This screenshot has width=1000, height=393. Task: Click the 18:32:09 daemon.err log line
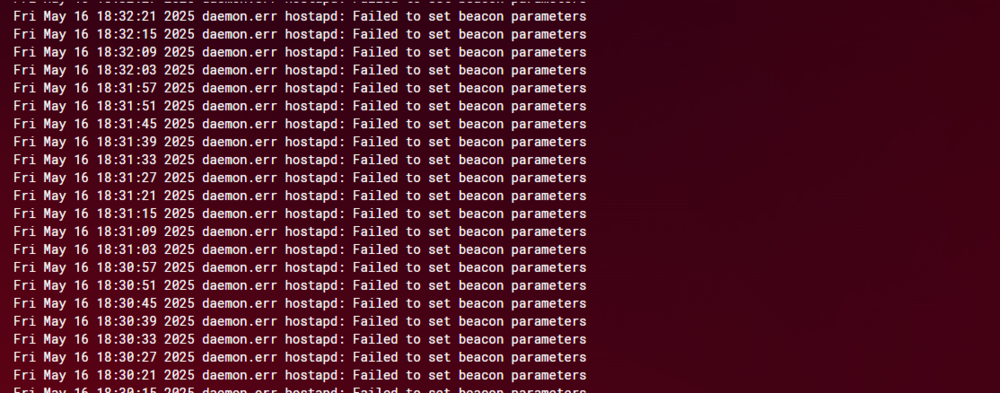click(300, 52)
